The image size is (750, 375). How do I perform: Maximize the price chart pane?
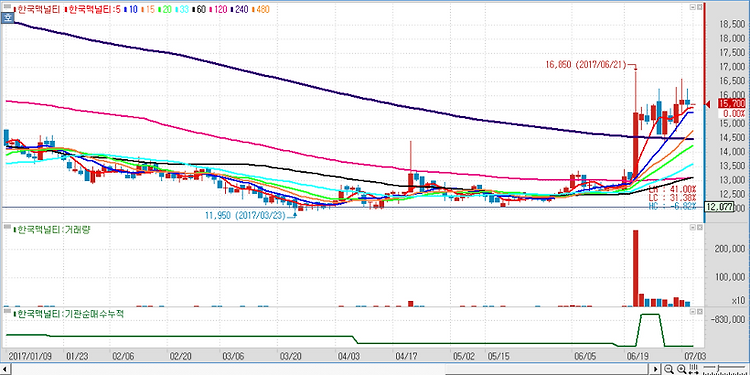pyautogui.click(x=699, y=8)
